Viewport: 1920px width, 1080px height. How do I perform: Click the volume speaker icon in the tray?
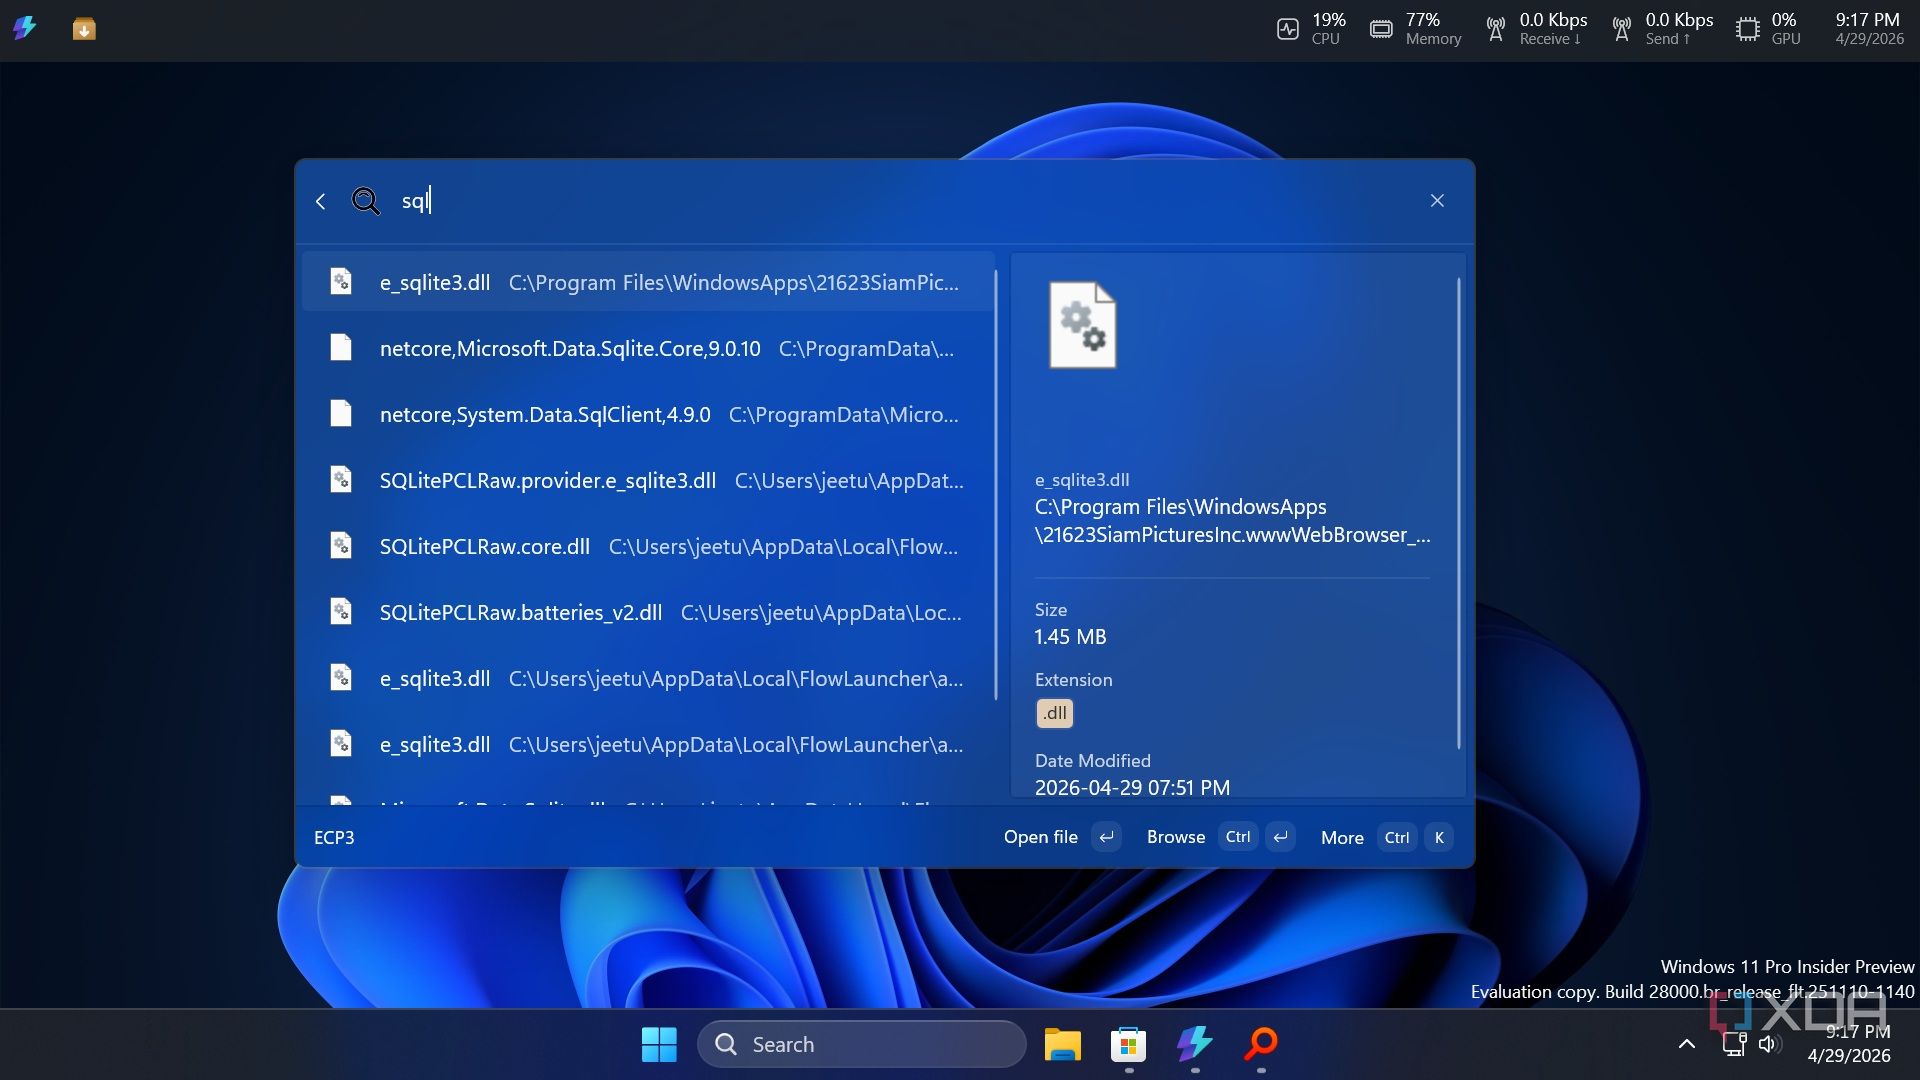pos(1769,1044)
